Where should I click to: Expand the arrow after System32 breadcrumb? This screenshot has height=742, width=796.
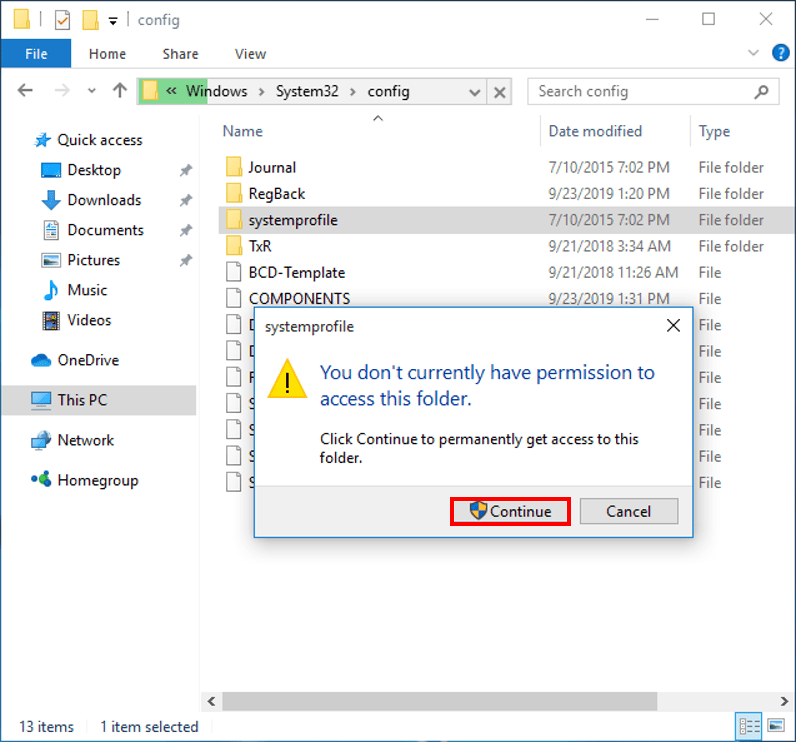click(353, 92)
